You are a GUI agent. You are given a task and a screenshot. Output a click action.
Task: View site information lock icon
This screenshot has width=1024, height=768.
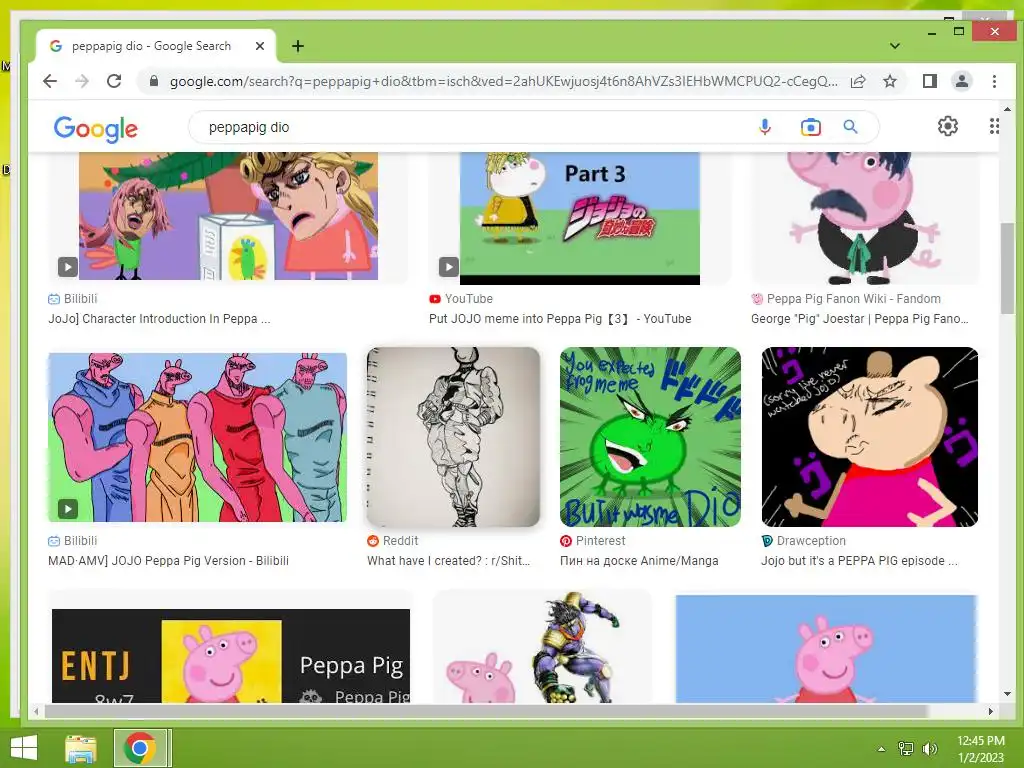point(154,81)
